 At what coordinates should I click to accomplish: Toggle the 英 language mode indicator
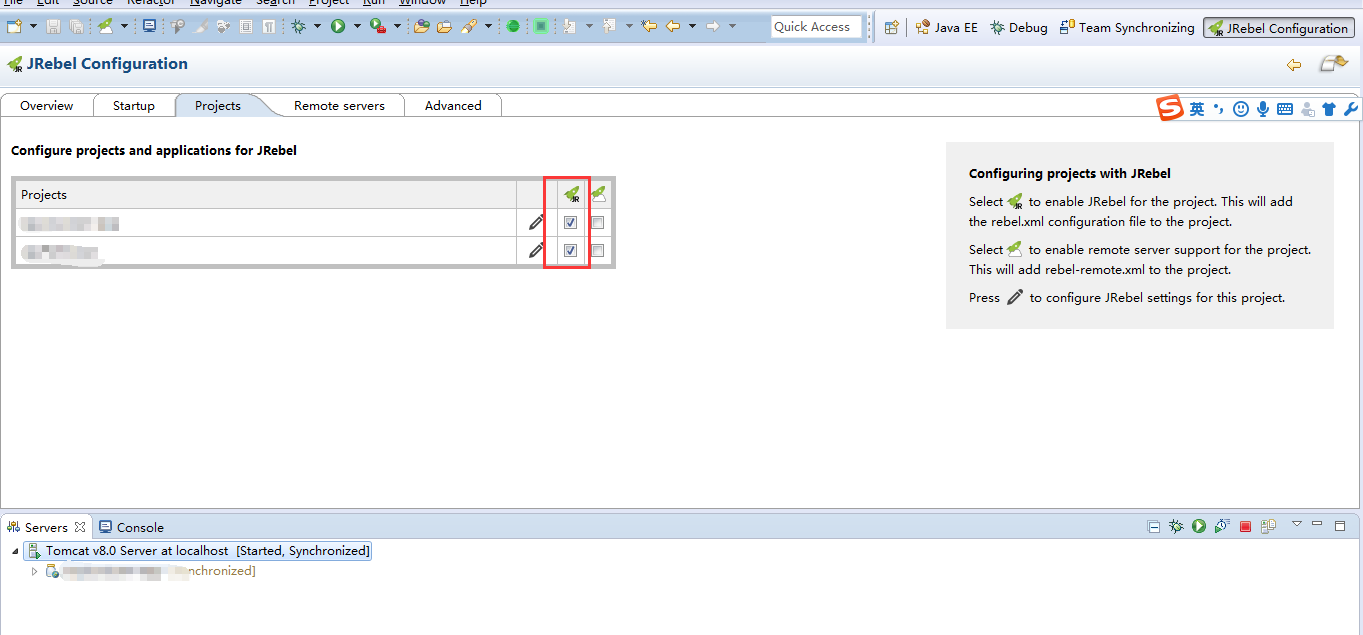[x=1197, y=109]
